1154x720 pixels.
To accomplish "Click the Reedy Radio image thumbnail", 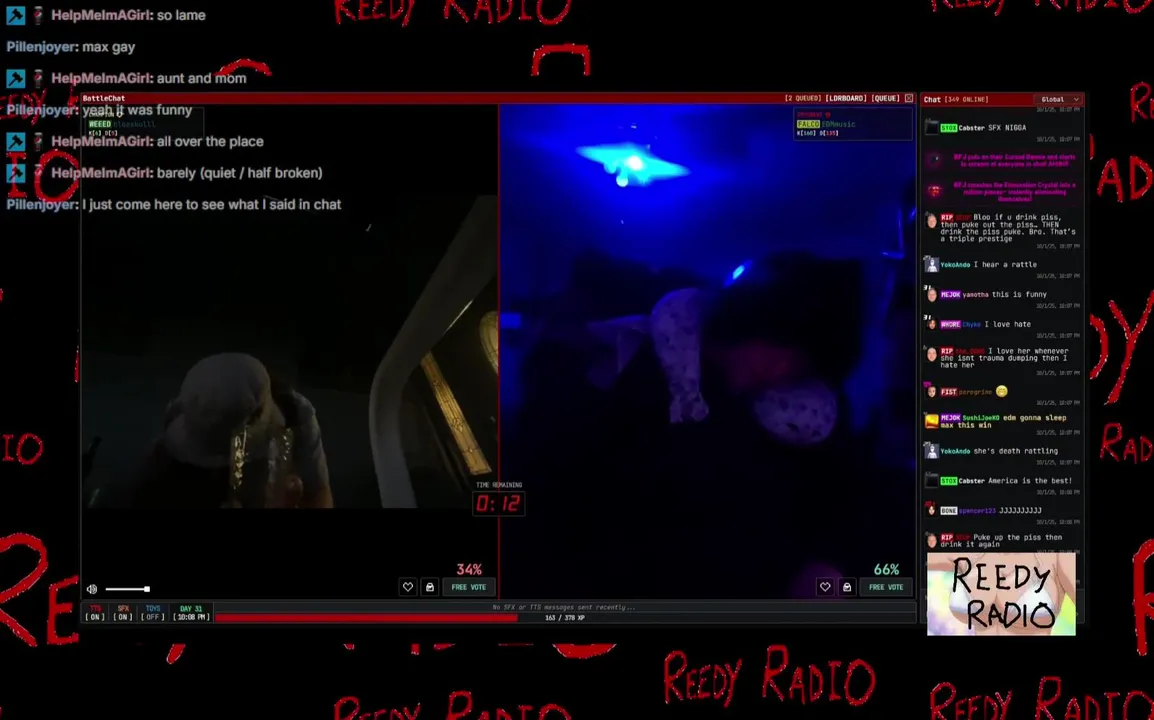I will tap(1001, 594).
